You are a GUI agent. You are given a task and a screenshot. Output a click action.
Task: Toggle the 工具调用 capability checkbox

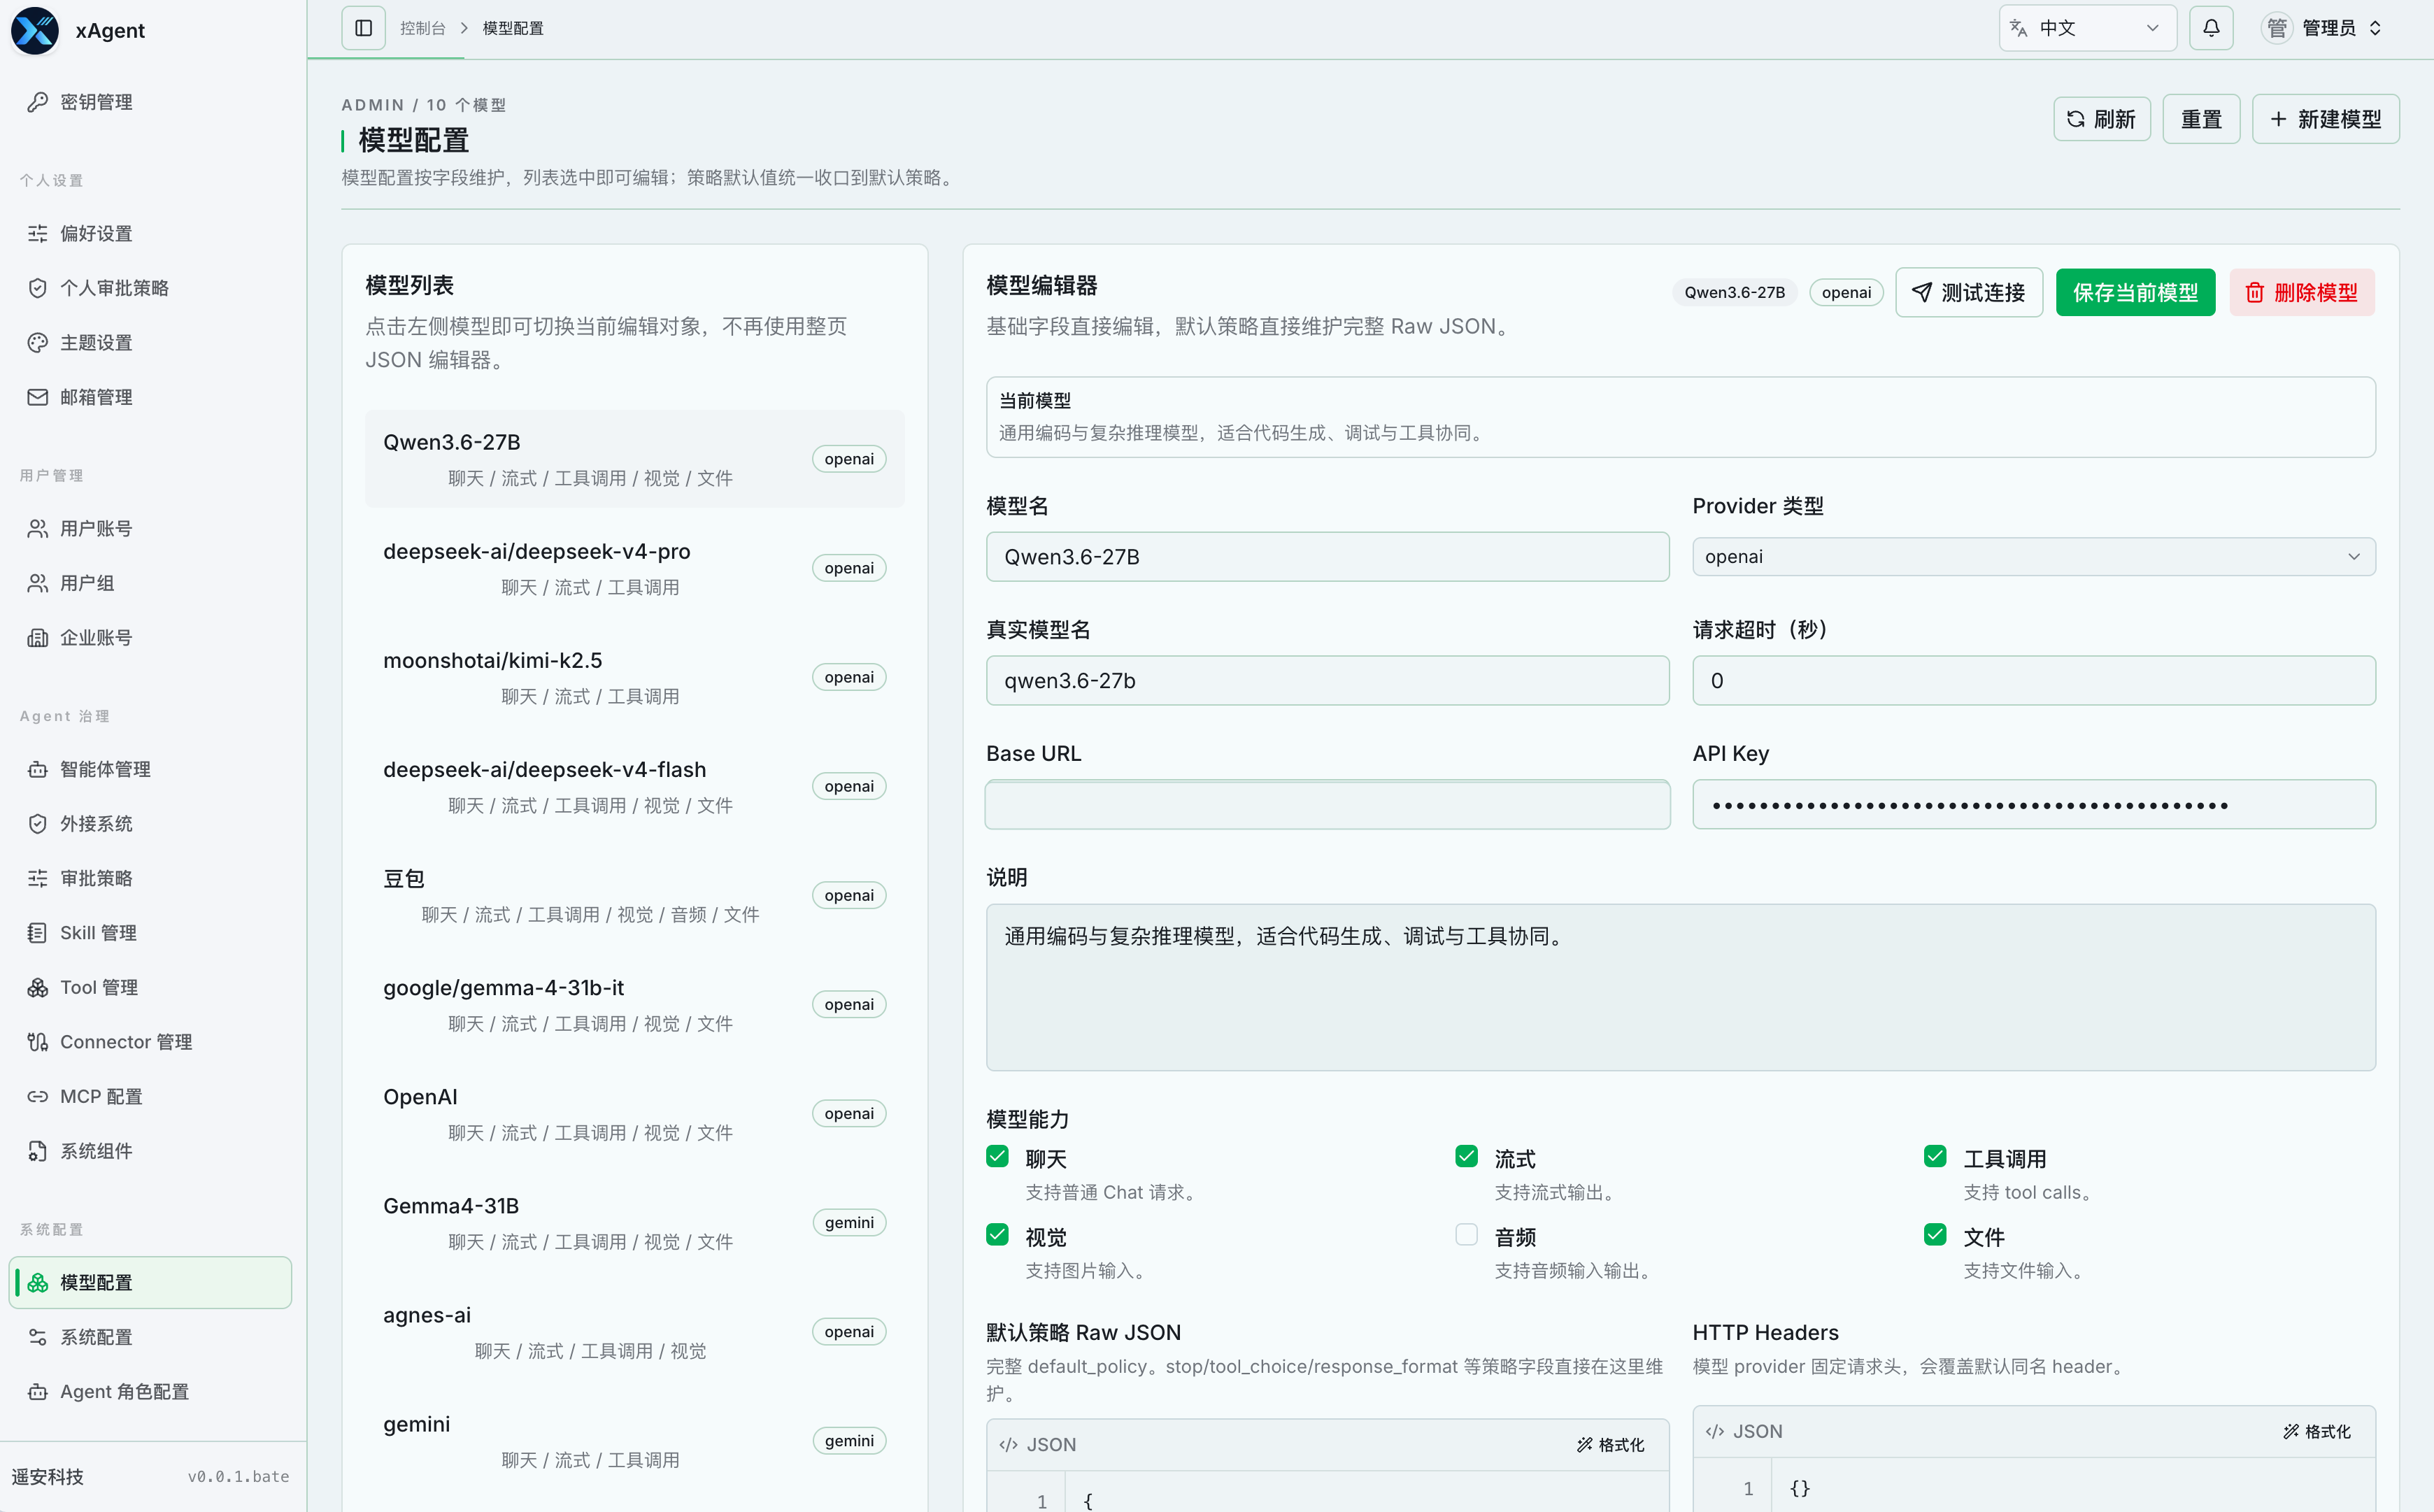pos(1935,1156)
